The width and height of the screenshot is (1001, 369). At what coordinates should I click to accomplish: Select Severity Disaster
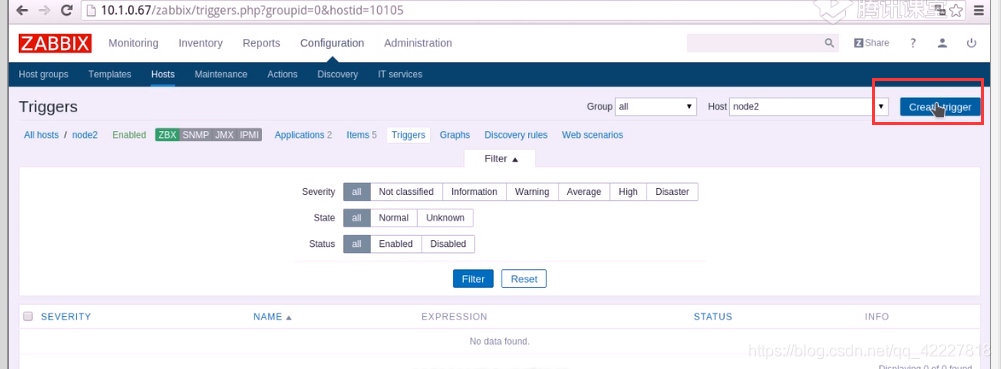tap(672, 192)
